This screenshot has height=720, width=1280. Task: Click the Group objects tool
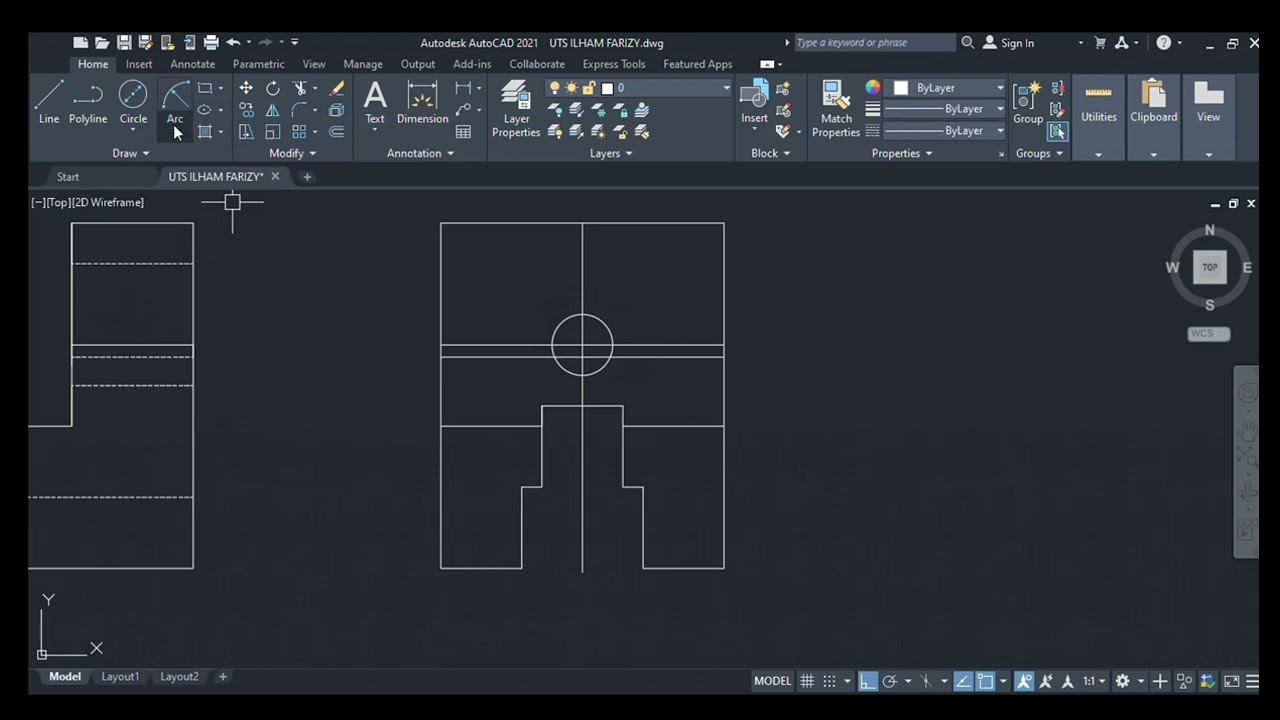click(1028, 103)
